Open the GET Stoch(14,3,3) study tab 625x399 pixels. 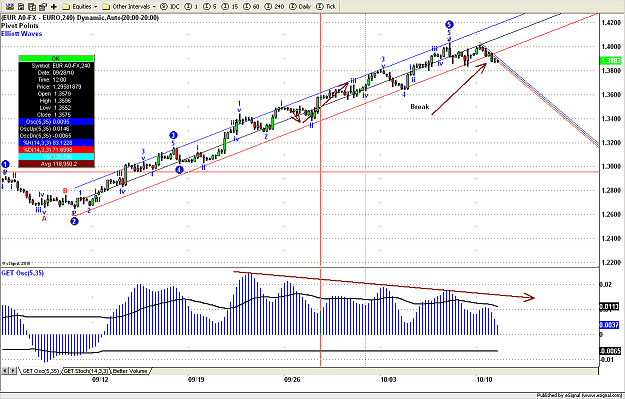(x=86, y=371)
